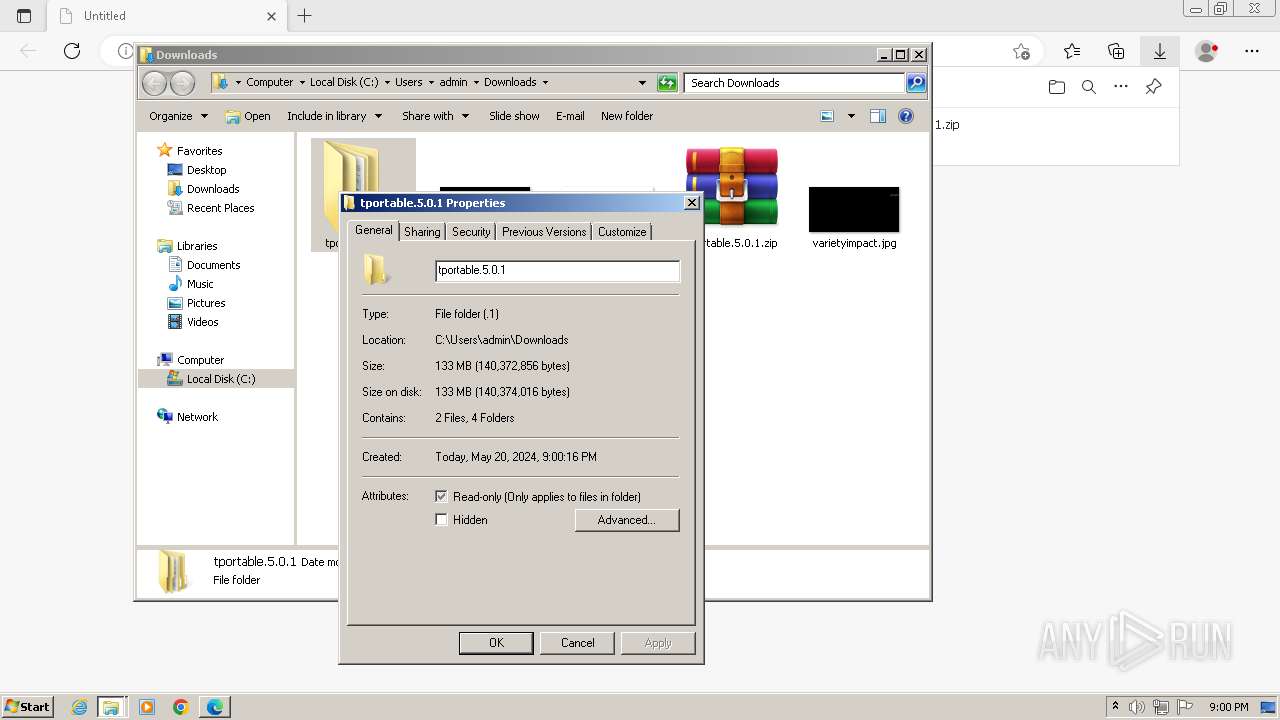
Task: Open Edge from the taskbar
Action: coord(214,707)
